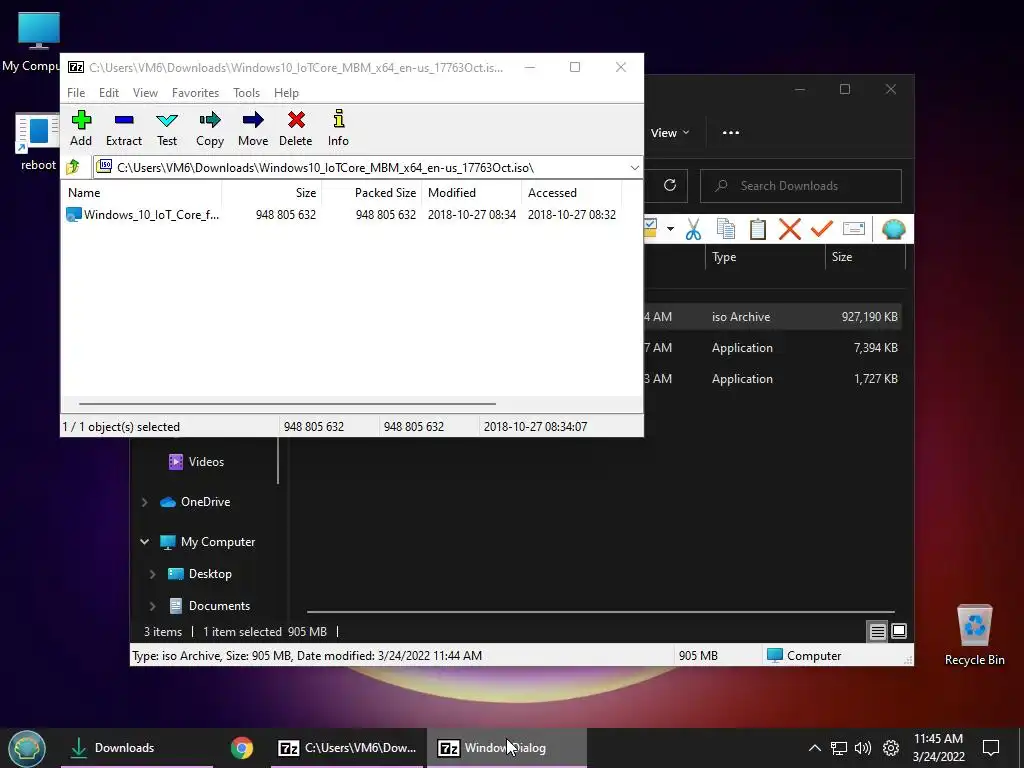Sort Explorer list by Type column

[x=765, y=257]
